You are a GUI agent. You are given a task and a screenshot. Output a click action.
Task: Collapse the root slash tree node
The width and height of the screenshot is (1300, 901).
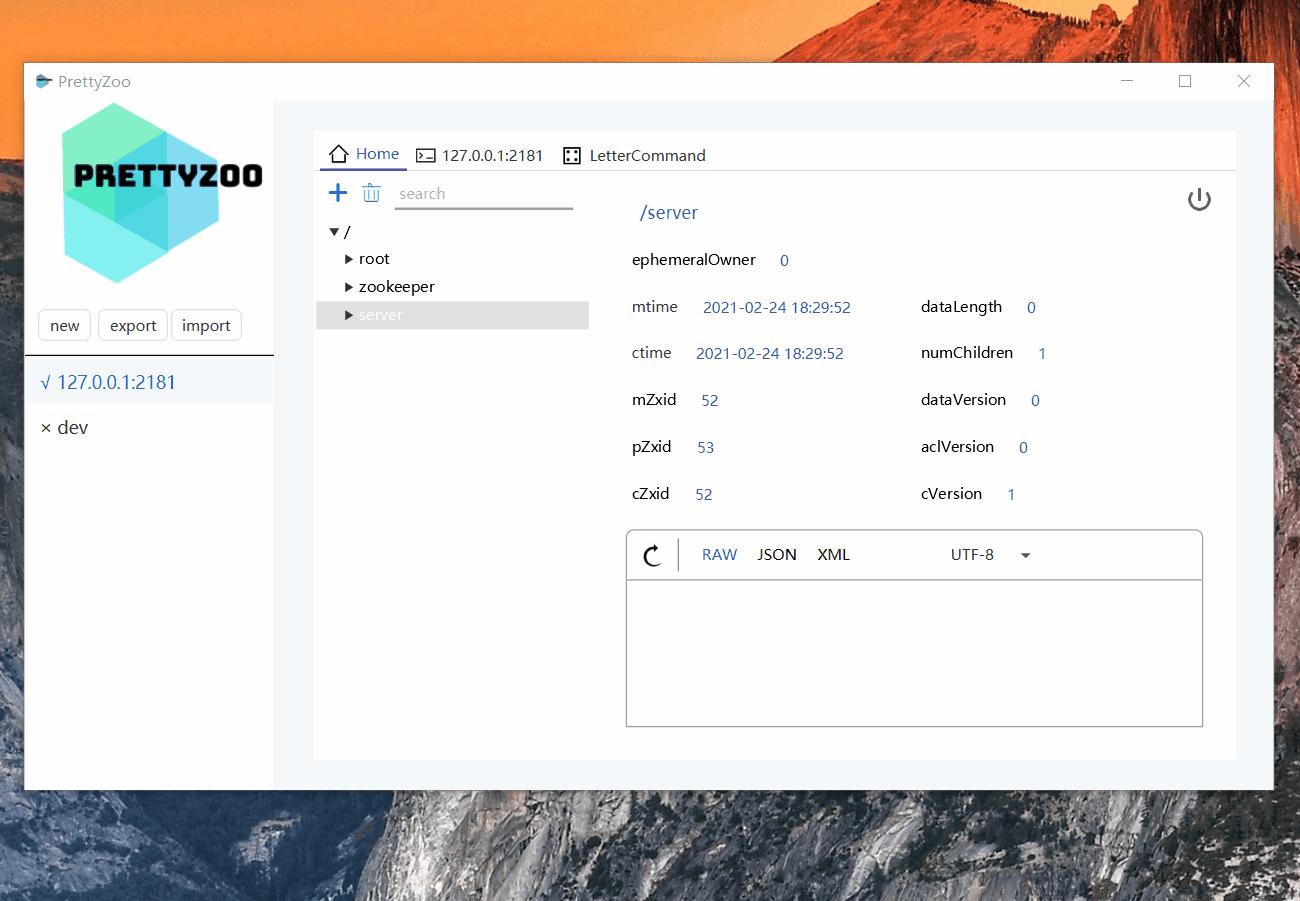point(334,232)
